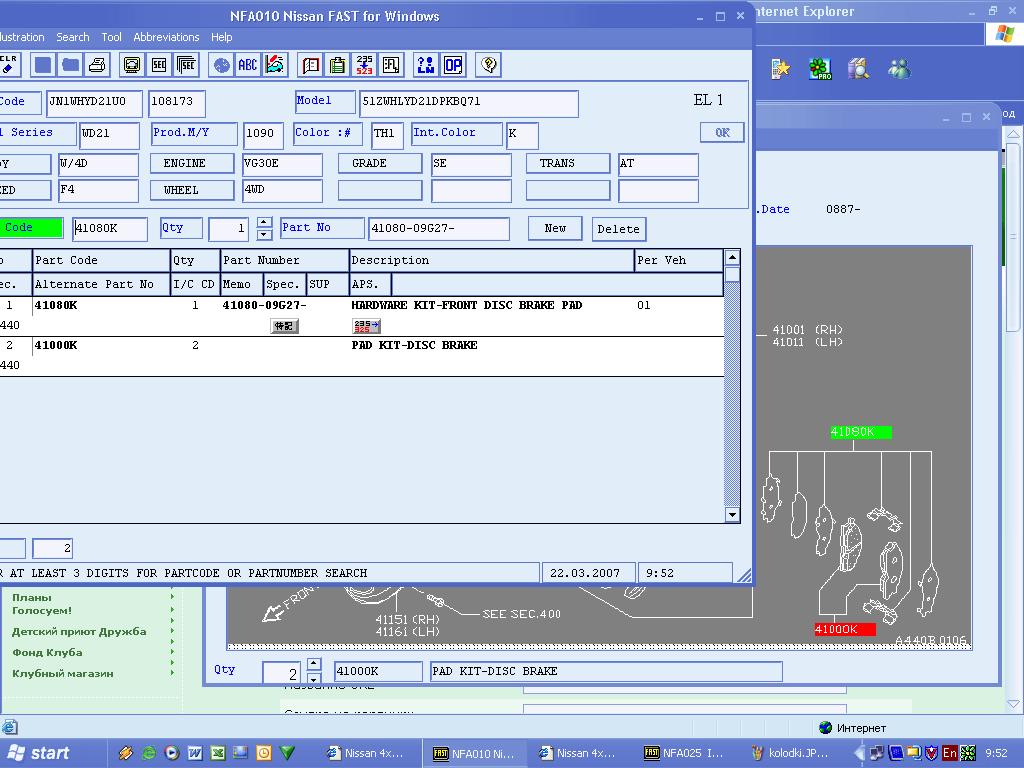Screen dimensions: 1024x768
Task: Open the Tool menu
Action: tap(111, 37)
